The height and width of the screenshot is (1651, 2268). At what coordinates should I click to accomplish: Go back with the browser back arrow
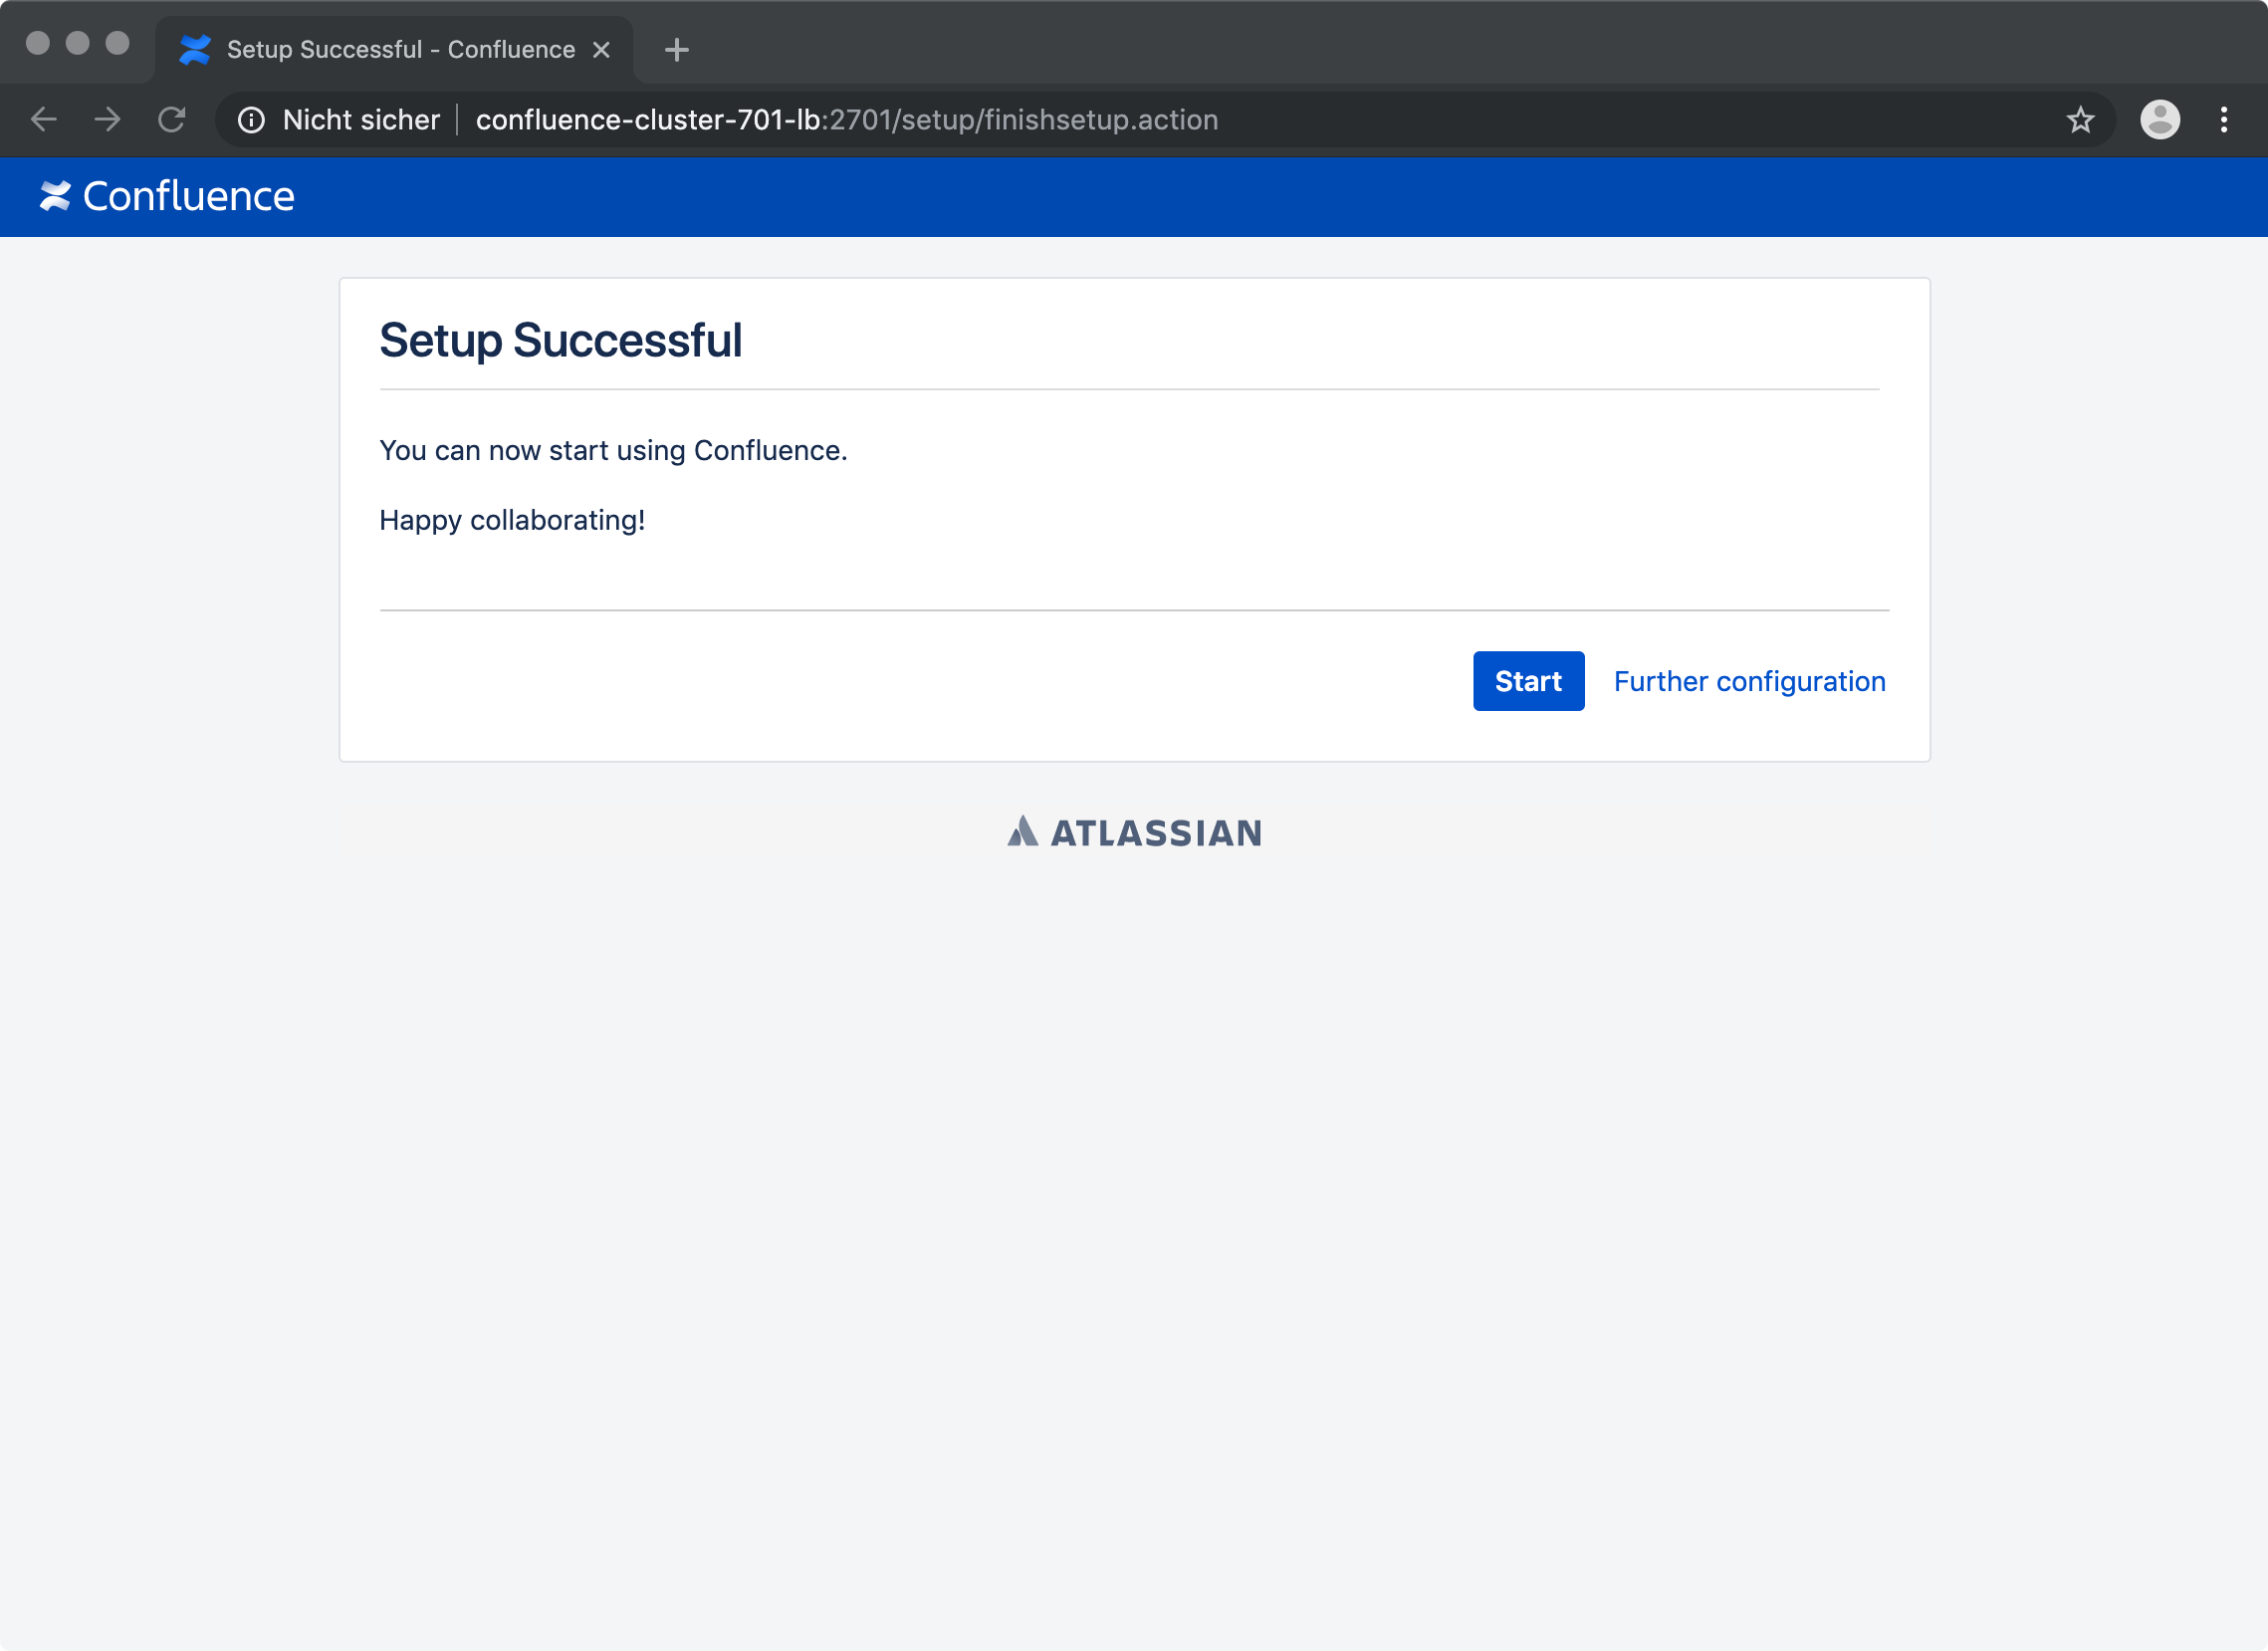coord(44,120)
